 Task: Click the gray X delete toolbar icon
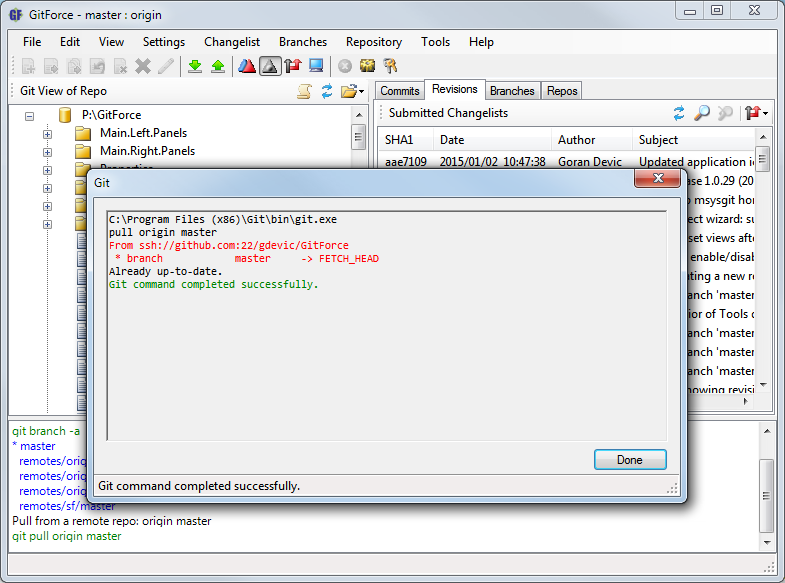click(x=143, y=66)
